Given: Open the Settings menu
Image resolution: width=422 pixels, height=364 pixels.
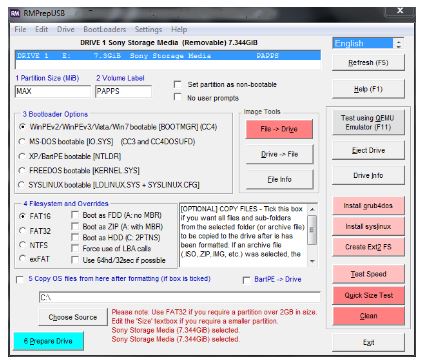Looking at the screenshot, I should click(x=148, y=29).
